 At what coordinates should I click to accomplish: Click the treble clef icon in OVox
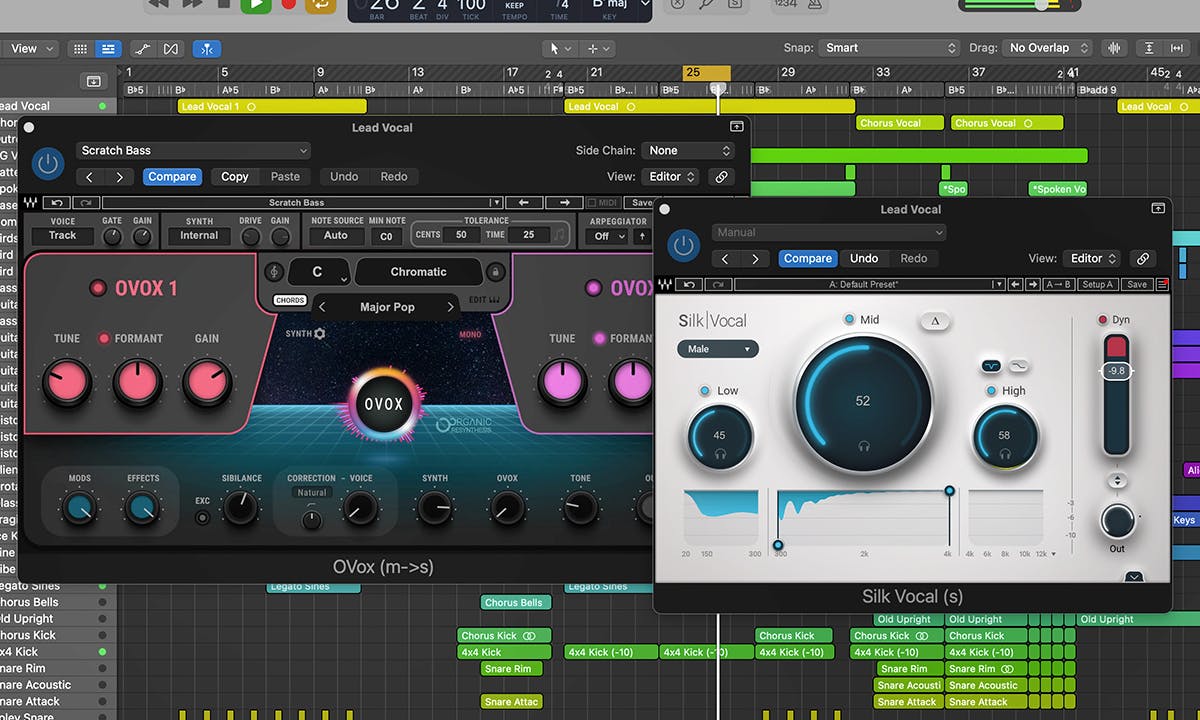tap(274, 272)
